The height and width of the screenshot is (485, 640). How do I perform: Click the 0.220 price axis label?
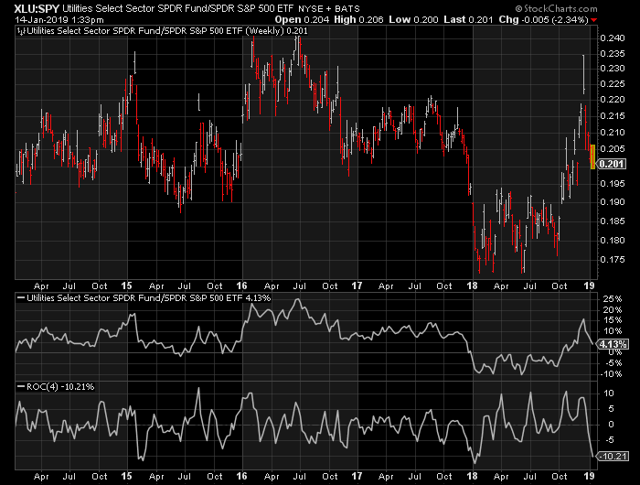(x=612, y=99)
